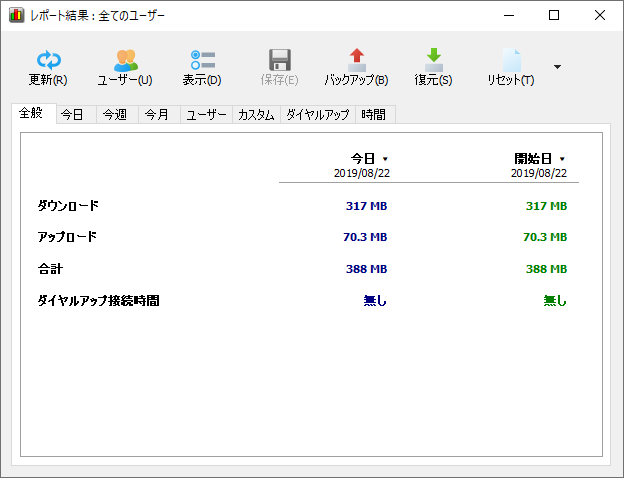624x478 pixels.
Task: Switch to the 今月 tab
Action: (157, 115)
